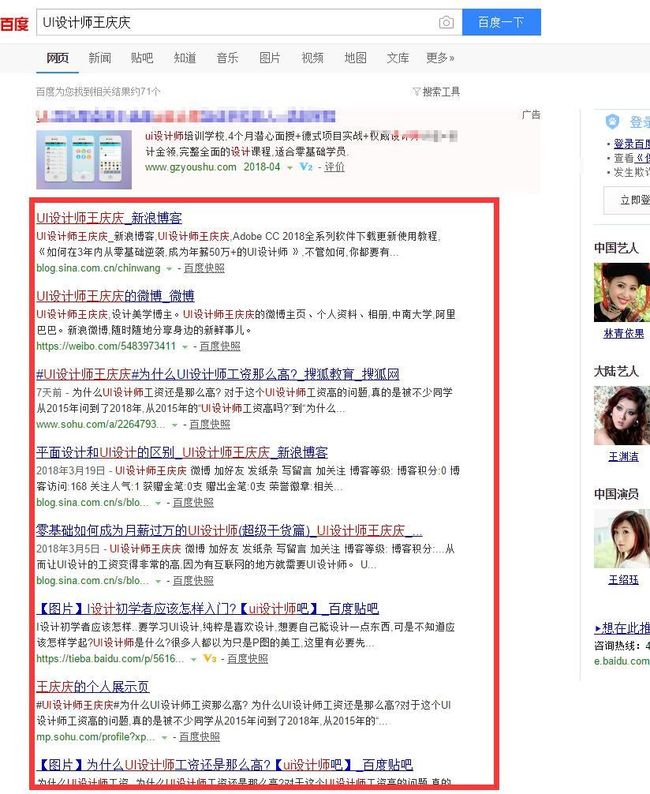Screen dimensions: 650x794
Task: Click the shield paw login icon in sidebar
Action: [613, 122]
